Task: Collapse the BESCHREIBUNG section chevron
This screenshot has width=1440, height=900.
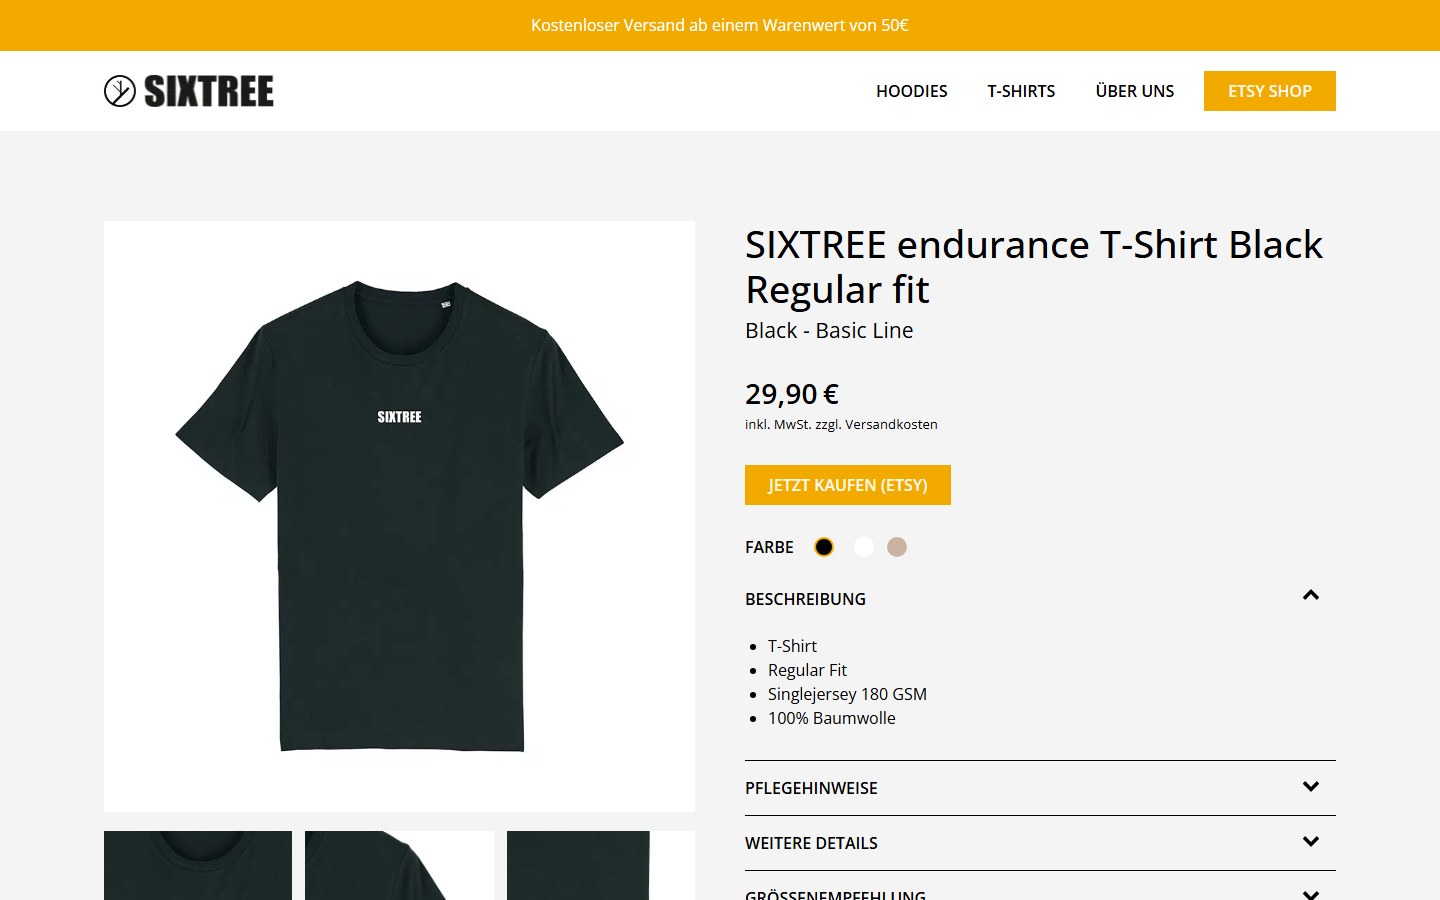Action: coord(1311,596)
